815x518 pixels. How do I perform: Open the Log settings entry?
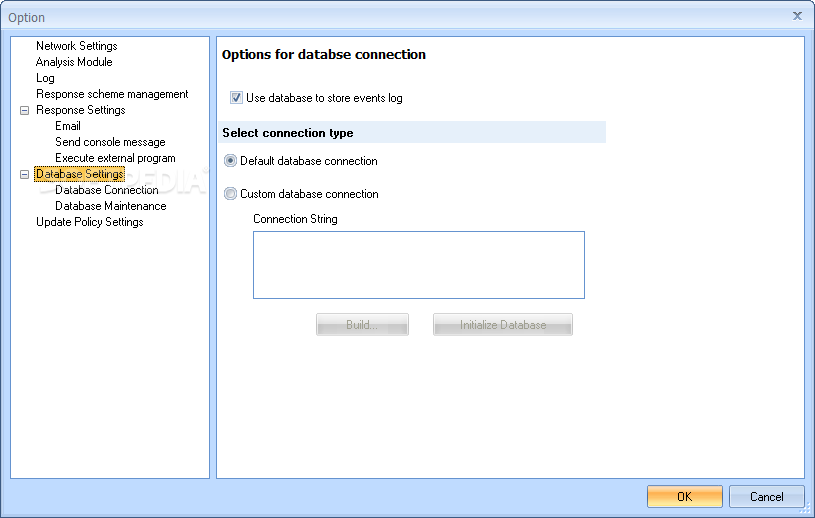(x=45, y=78)
